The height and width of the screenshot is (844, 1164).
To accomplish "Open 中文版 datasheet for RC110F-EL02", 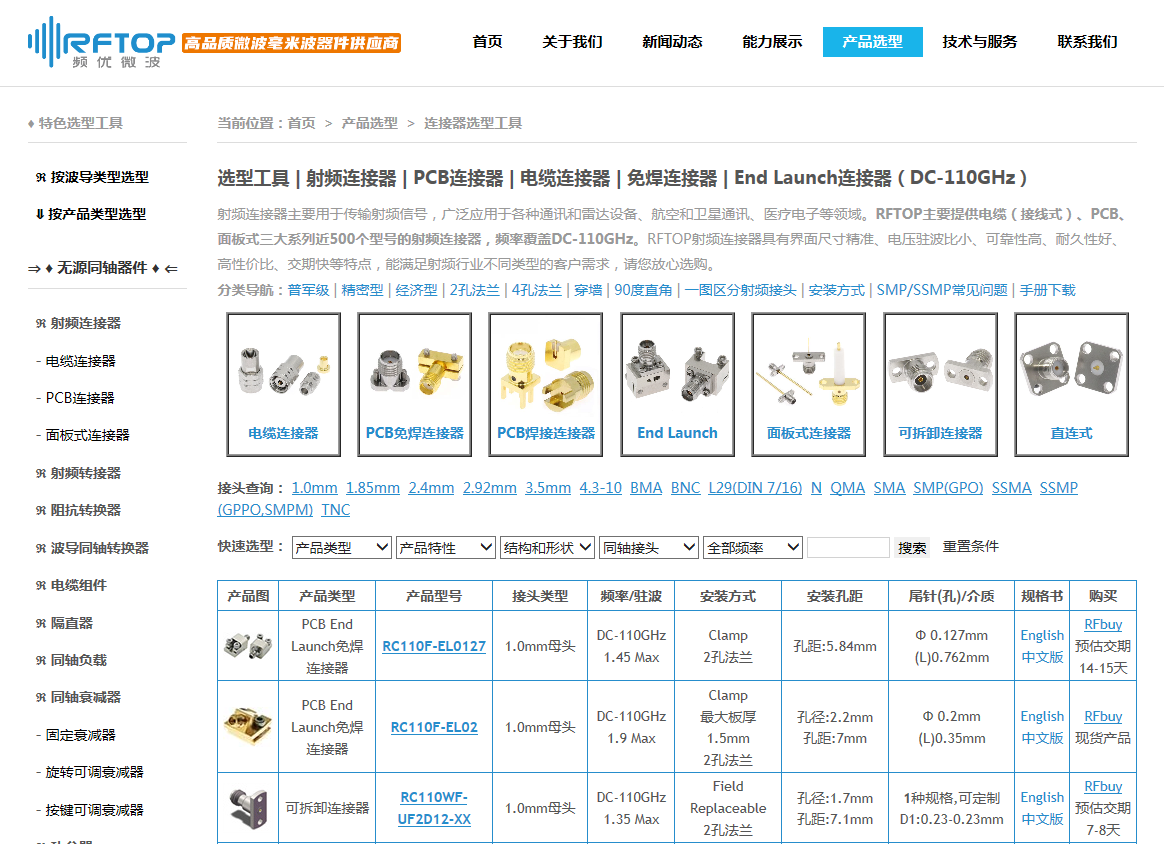I will (x=1042, y=739).
